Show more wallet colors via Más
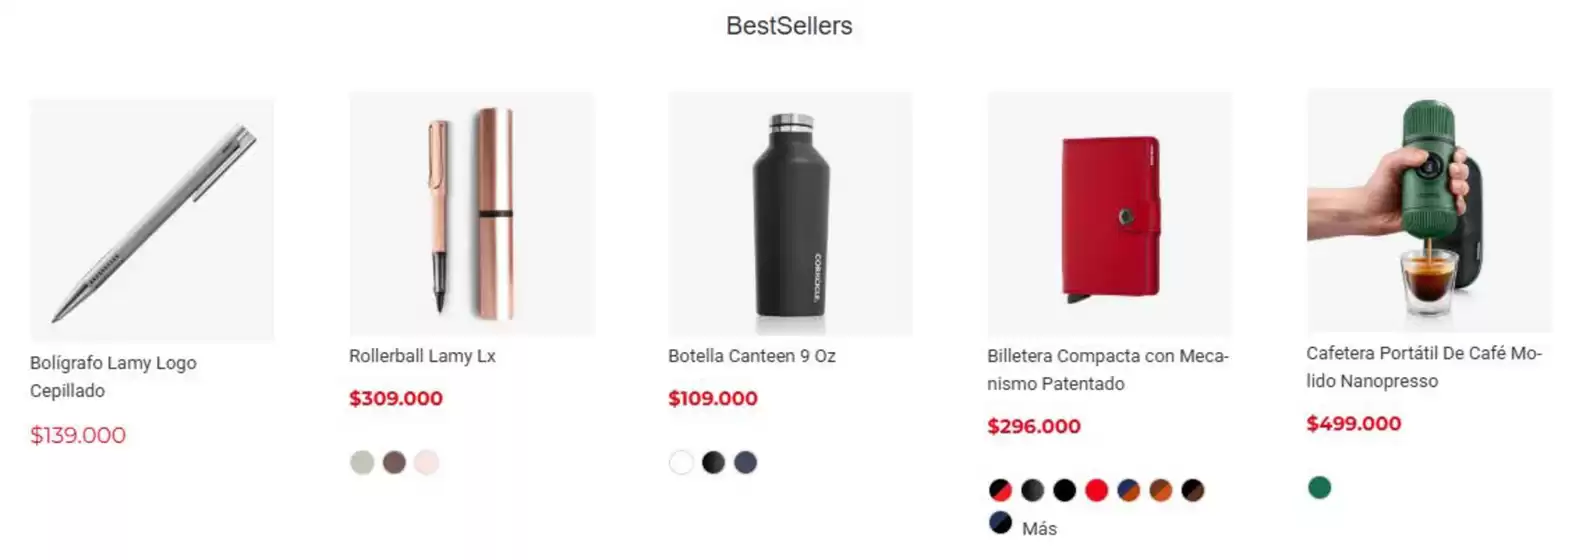The image size is (1572, 560). tap(1039, 528)
